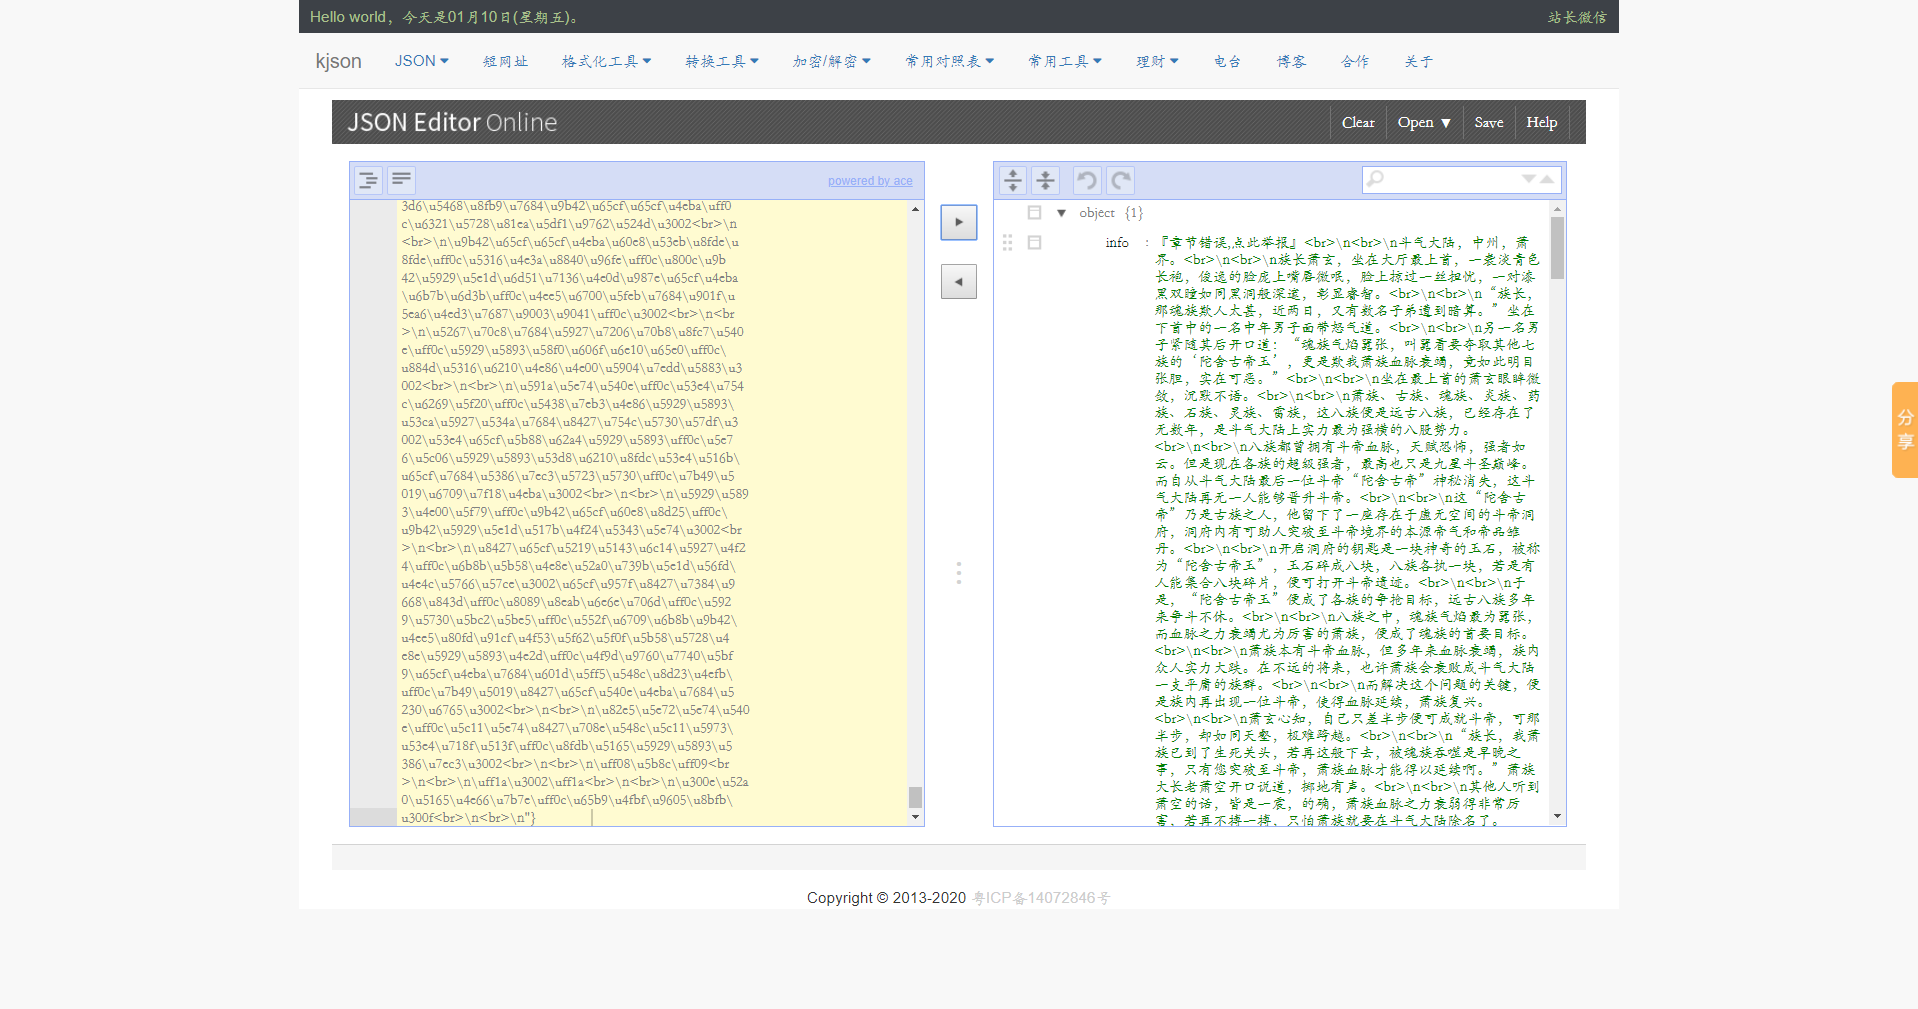The image size is (1918, 1009).
Task: Click the next search result down arrow
Action: (1527, 178)
